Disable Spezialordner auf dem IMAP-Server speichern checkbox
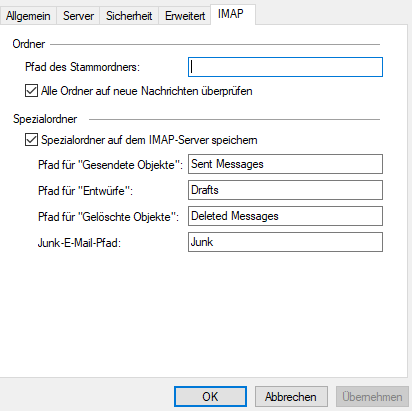This screenshot has width=412, height=411. coord(31,140)
